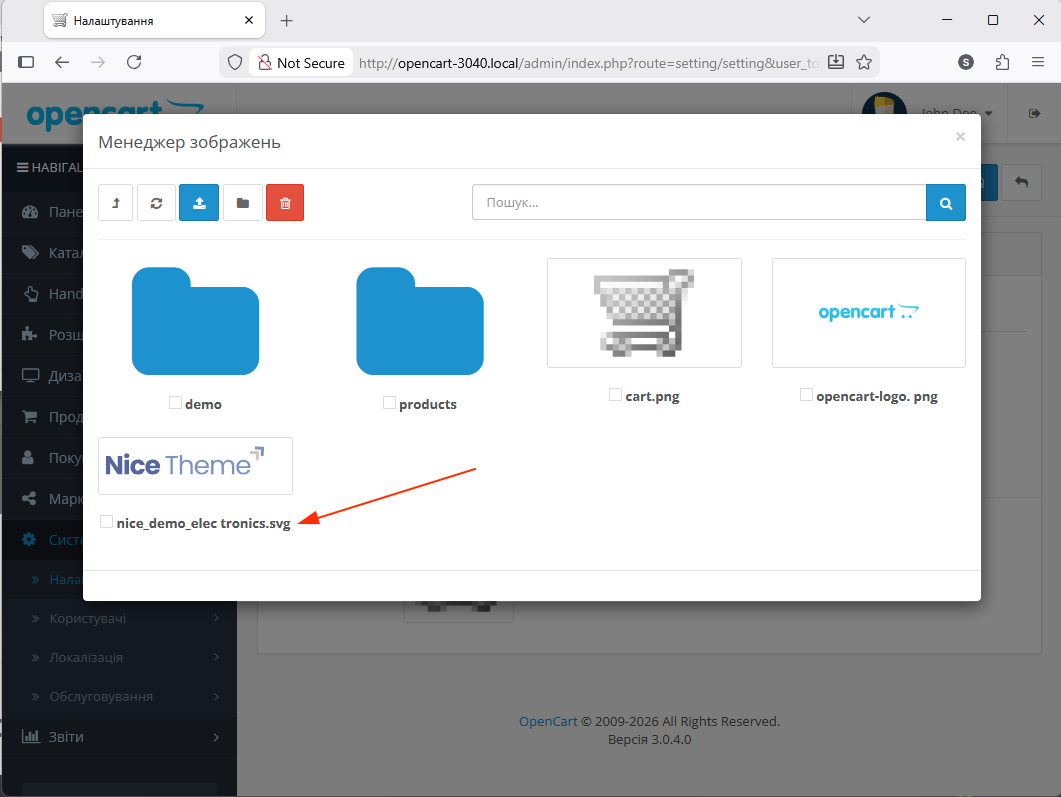Screen dimensions: 1061x797
Task: Focus the Пошук search field
Action: click(x=699, y=202)
